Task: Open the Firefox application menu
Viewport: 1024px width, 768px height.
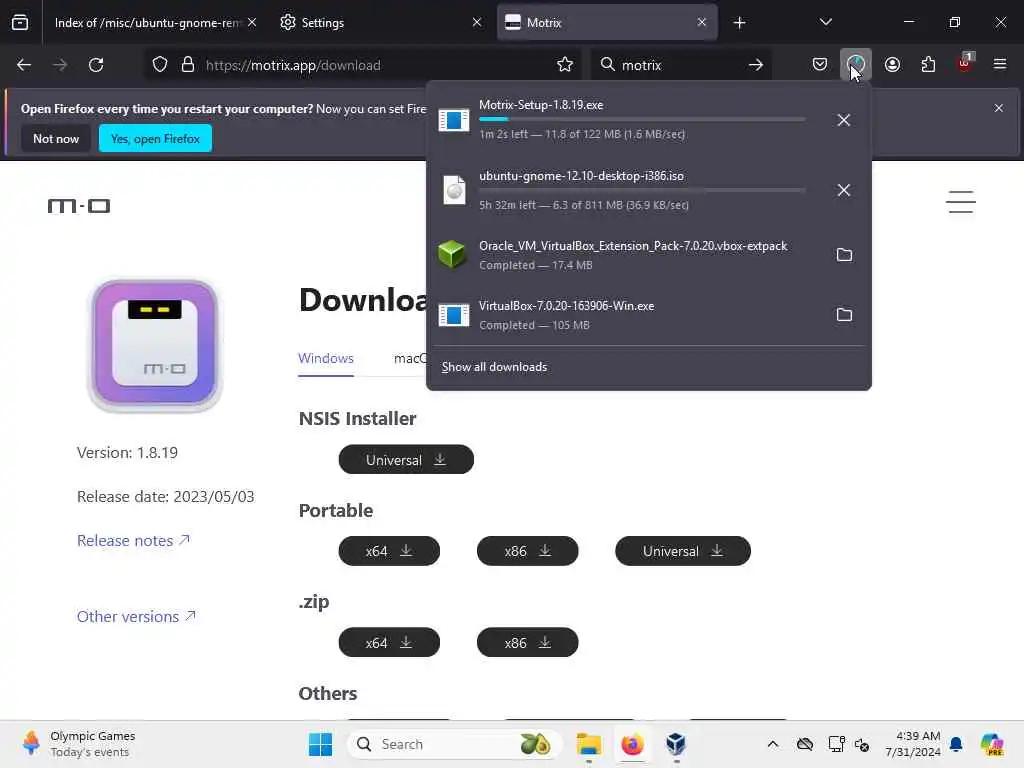Action: [1000, 64]
